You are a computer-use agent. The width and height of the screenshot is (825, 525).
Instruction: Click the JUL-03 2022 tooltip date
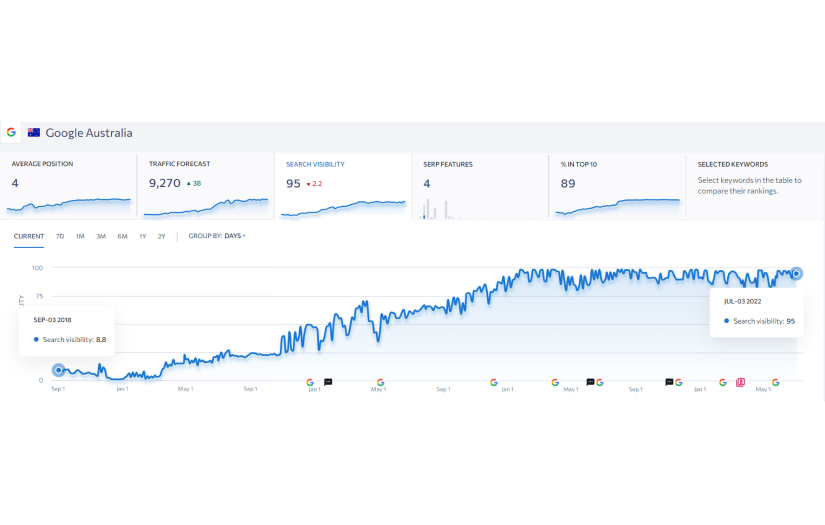(x=742, y=301)
